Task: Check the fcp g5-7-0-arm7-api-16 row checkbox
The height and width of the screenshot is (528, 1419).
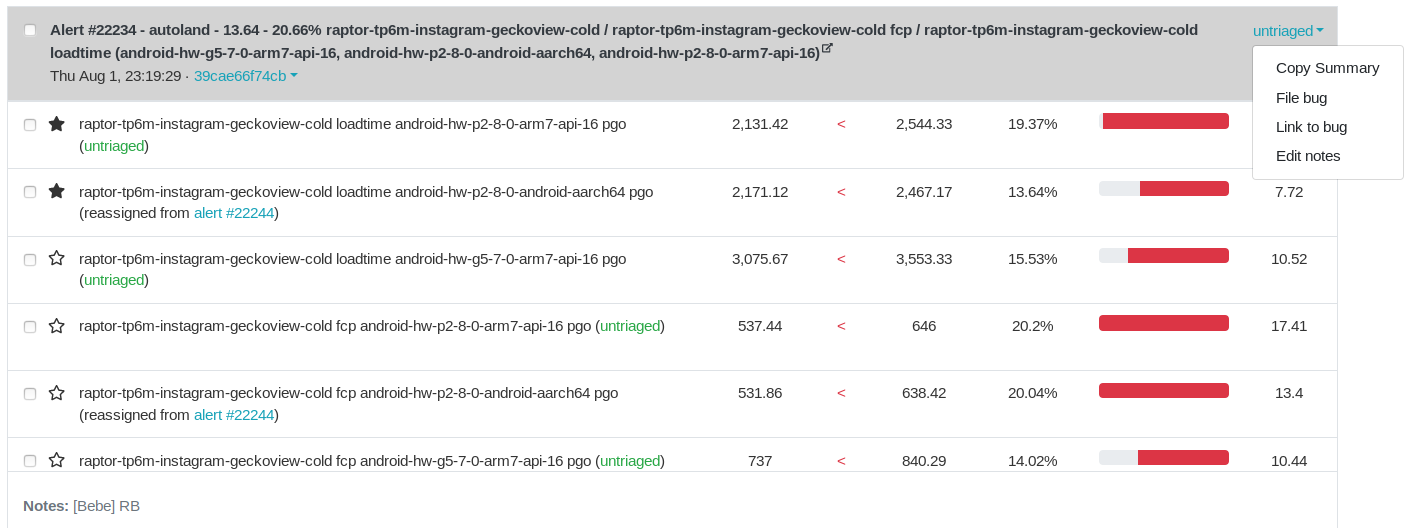Action: click(x=30, y=461)
